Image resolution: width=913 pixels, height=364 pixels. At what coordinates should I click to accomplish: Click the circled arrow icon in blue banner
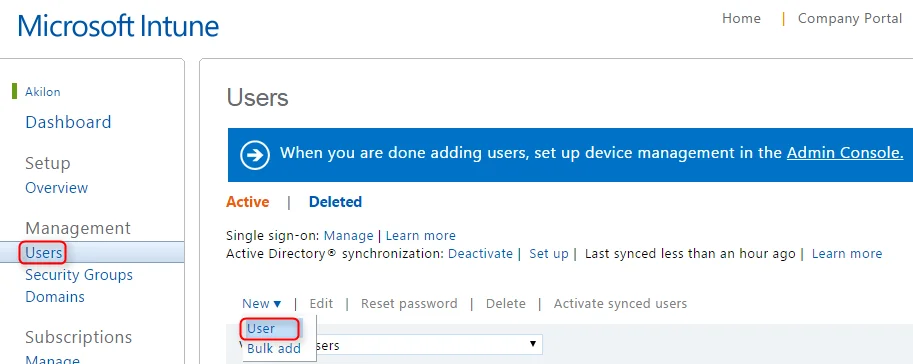[255, 156]
